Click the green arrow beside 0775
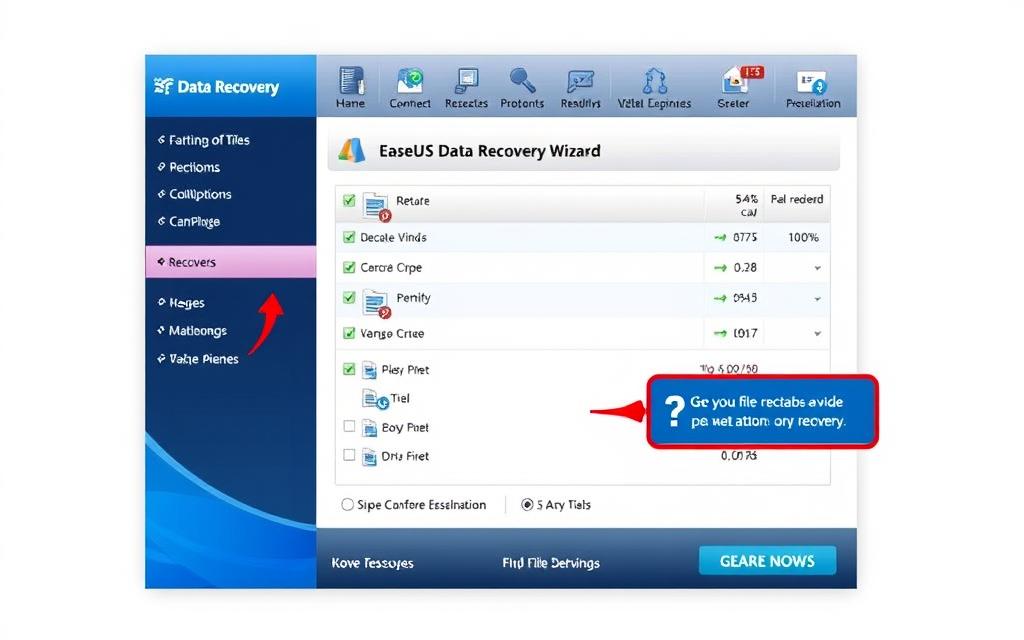Screen dimensions: 1024x640 pyautogui.click(x=720, y=238)
